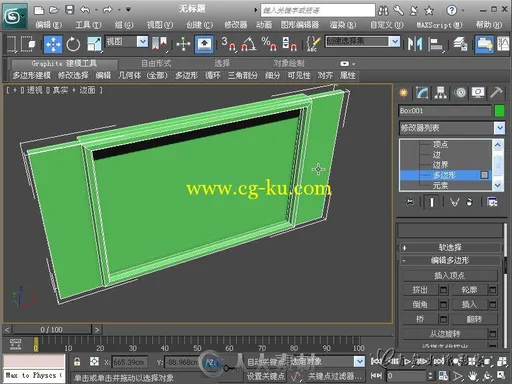This screenshot has width=512, height=384.
Task: Toggle the selection lock padlock
Action: click(x=77, y=362)
